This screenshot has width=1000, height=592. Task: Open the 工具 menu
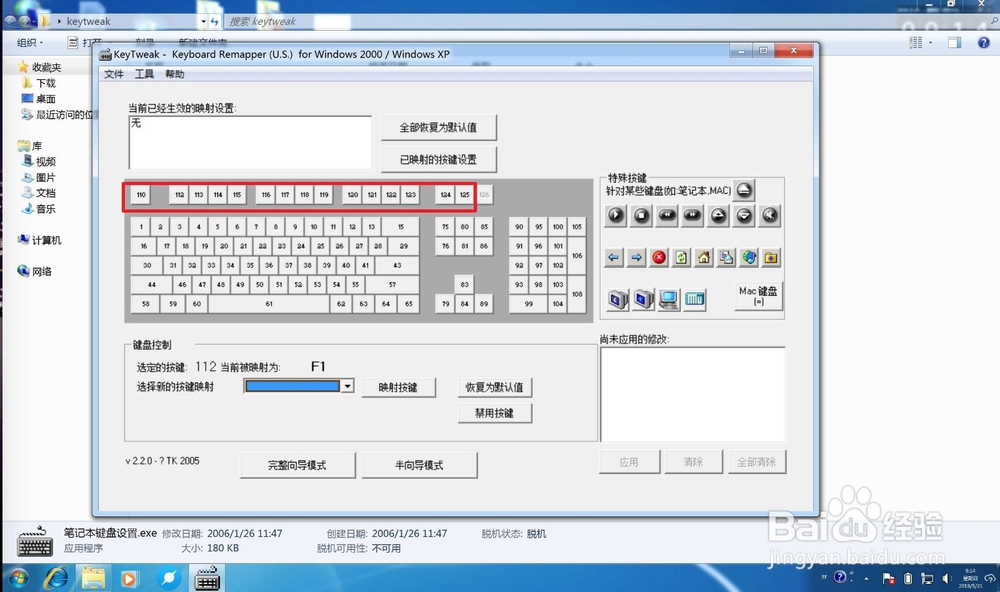point(144,74)
